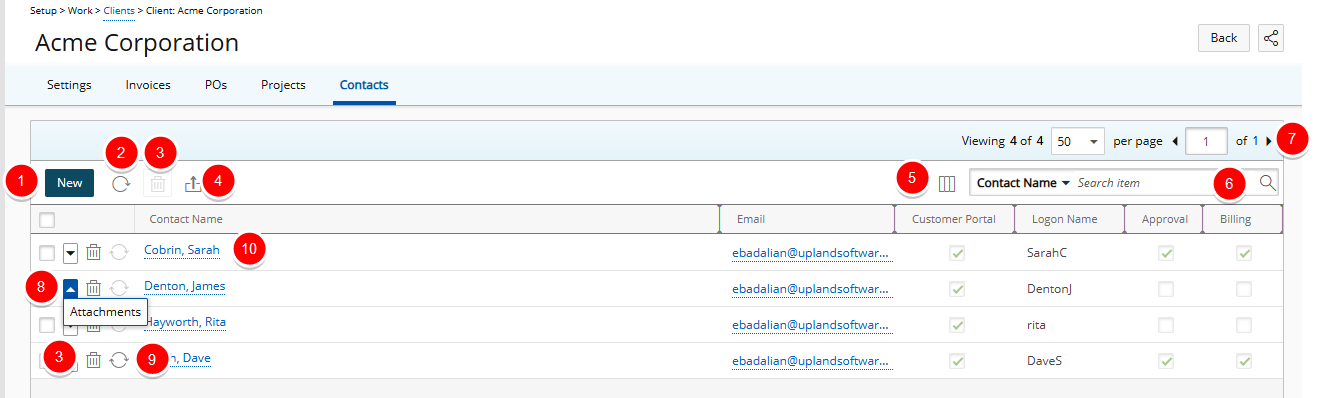Click the logon name rita
This screenshot has height=398, width=1322.
[x=1037, y=325]
